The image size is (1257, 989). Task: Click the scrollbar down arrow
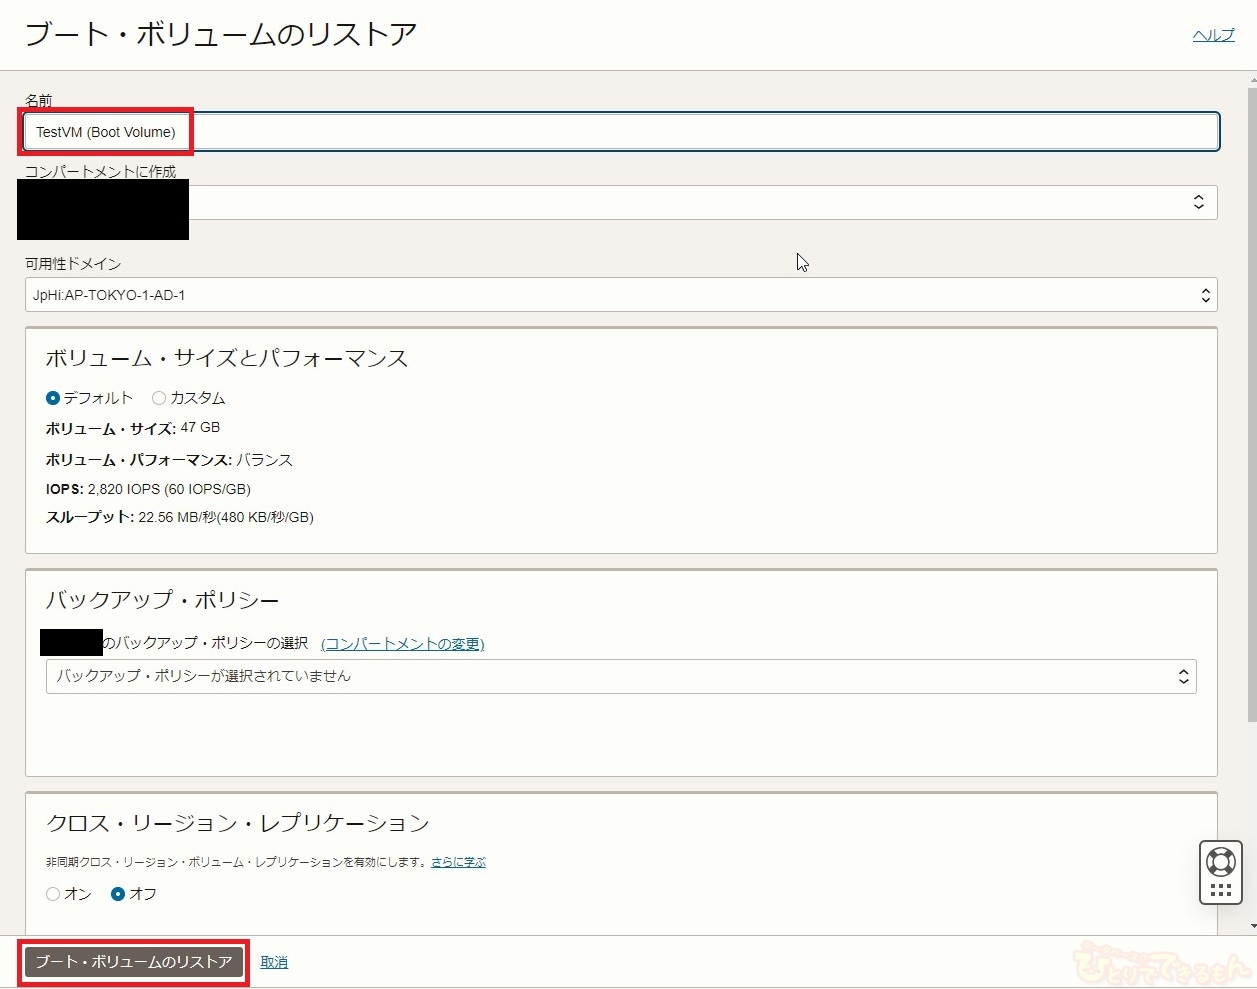pyautogui.click(x=1250, y=927)
